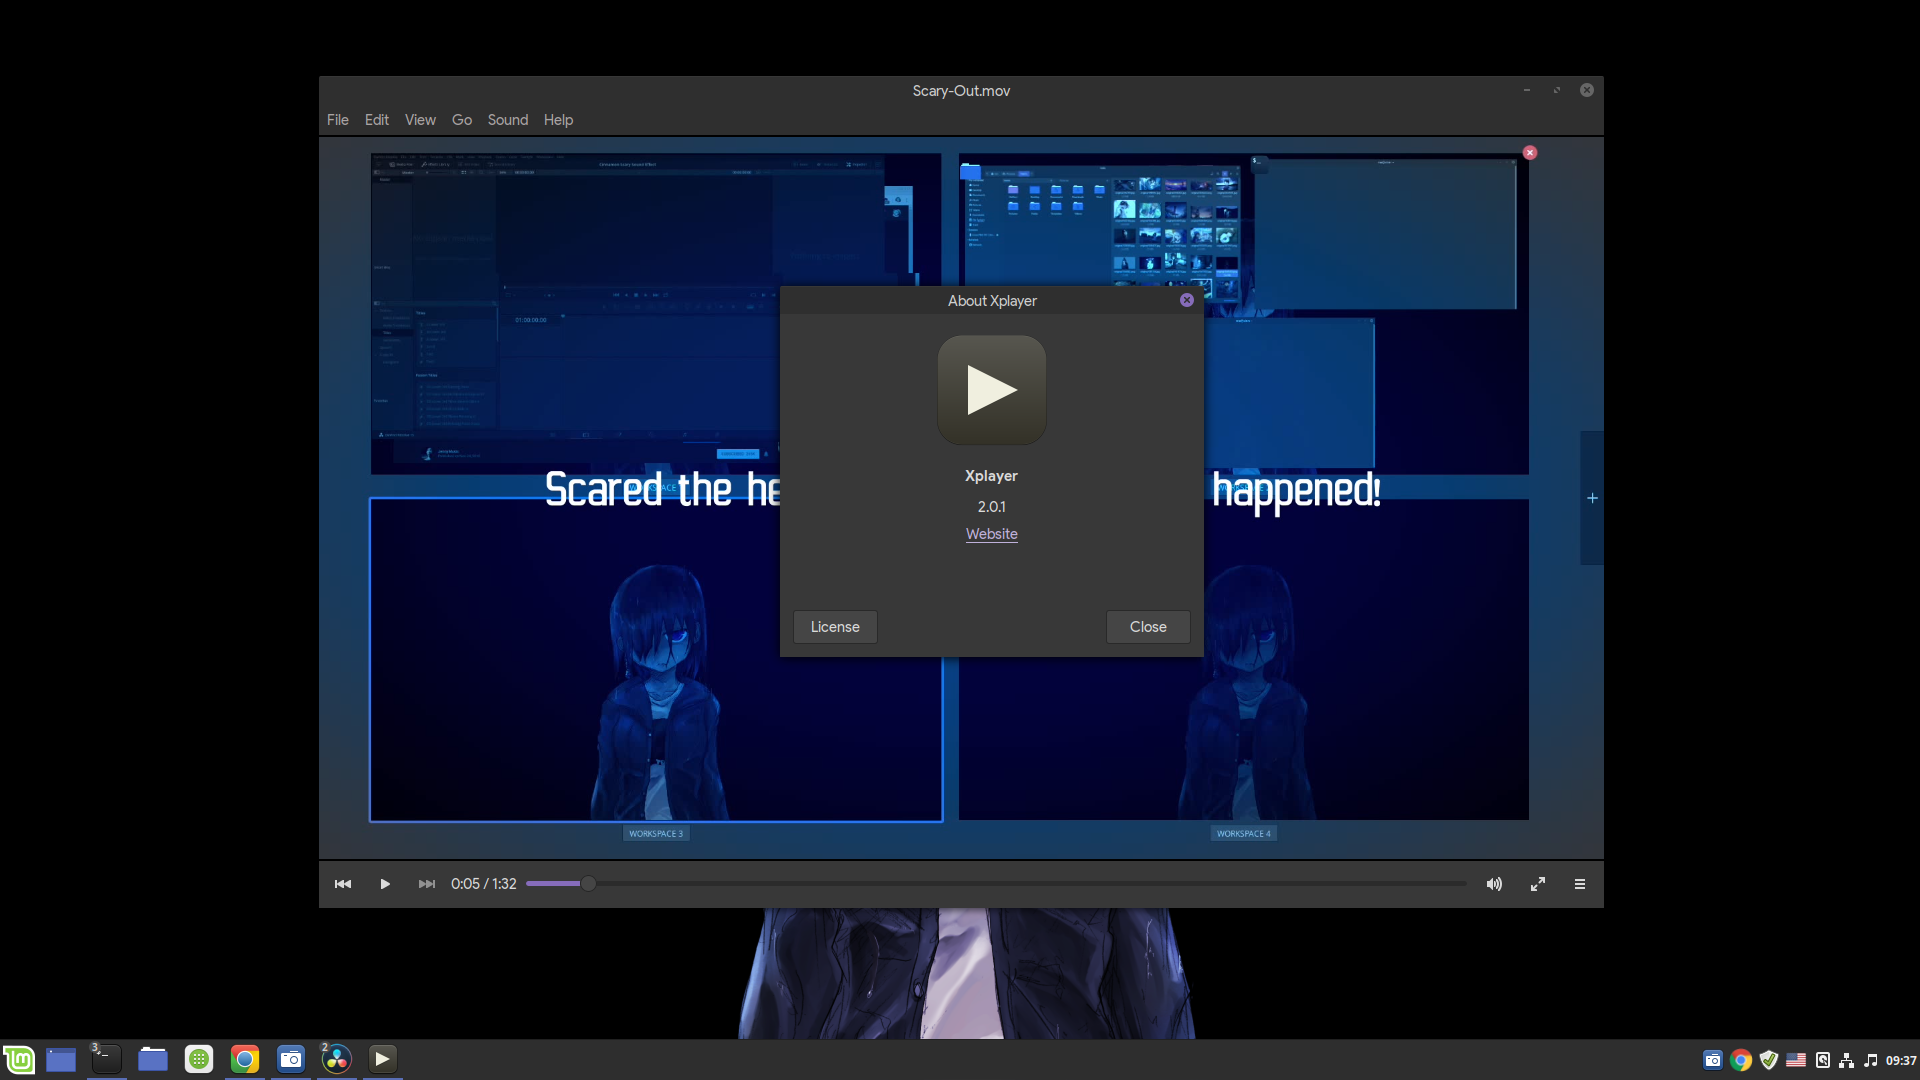1920x1080 pixels.
Task: Open Linux Mint start menu
Action: pyautogui.click(x=19, y=1059)
